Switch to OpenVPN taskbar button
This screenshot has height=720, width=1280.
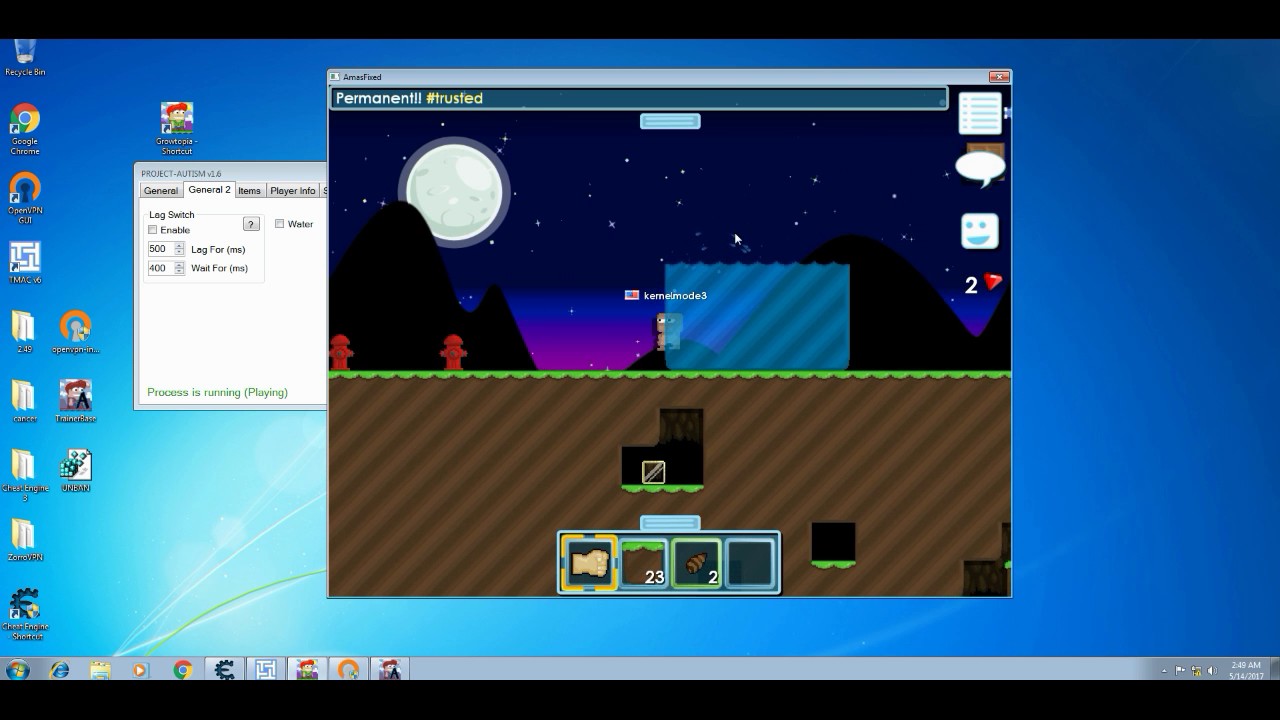point(348,670)
